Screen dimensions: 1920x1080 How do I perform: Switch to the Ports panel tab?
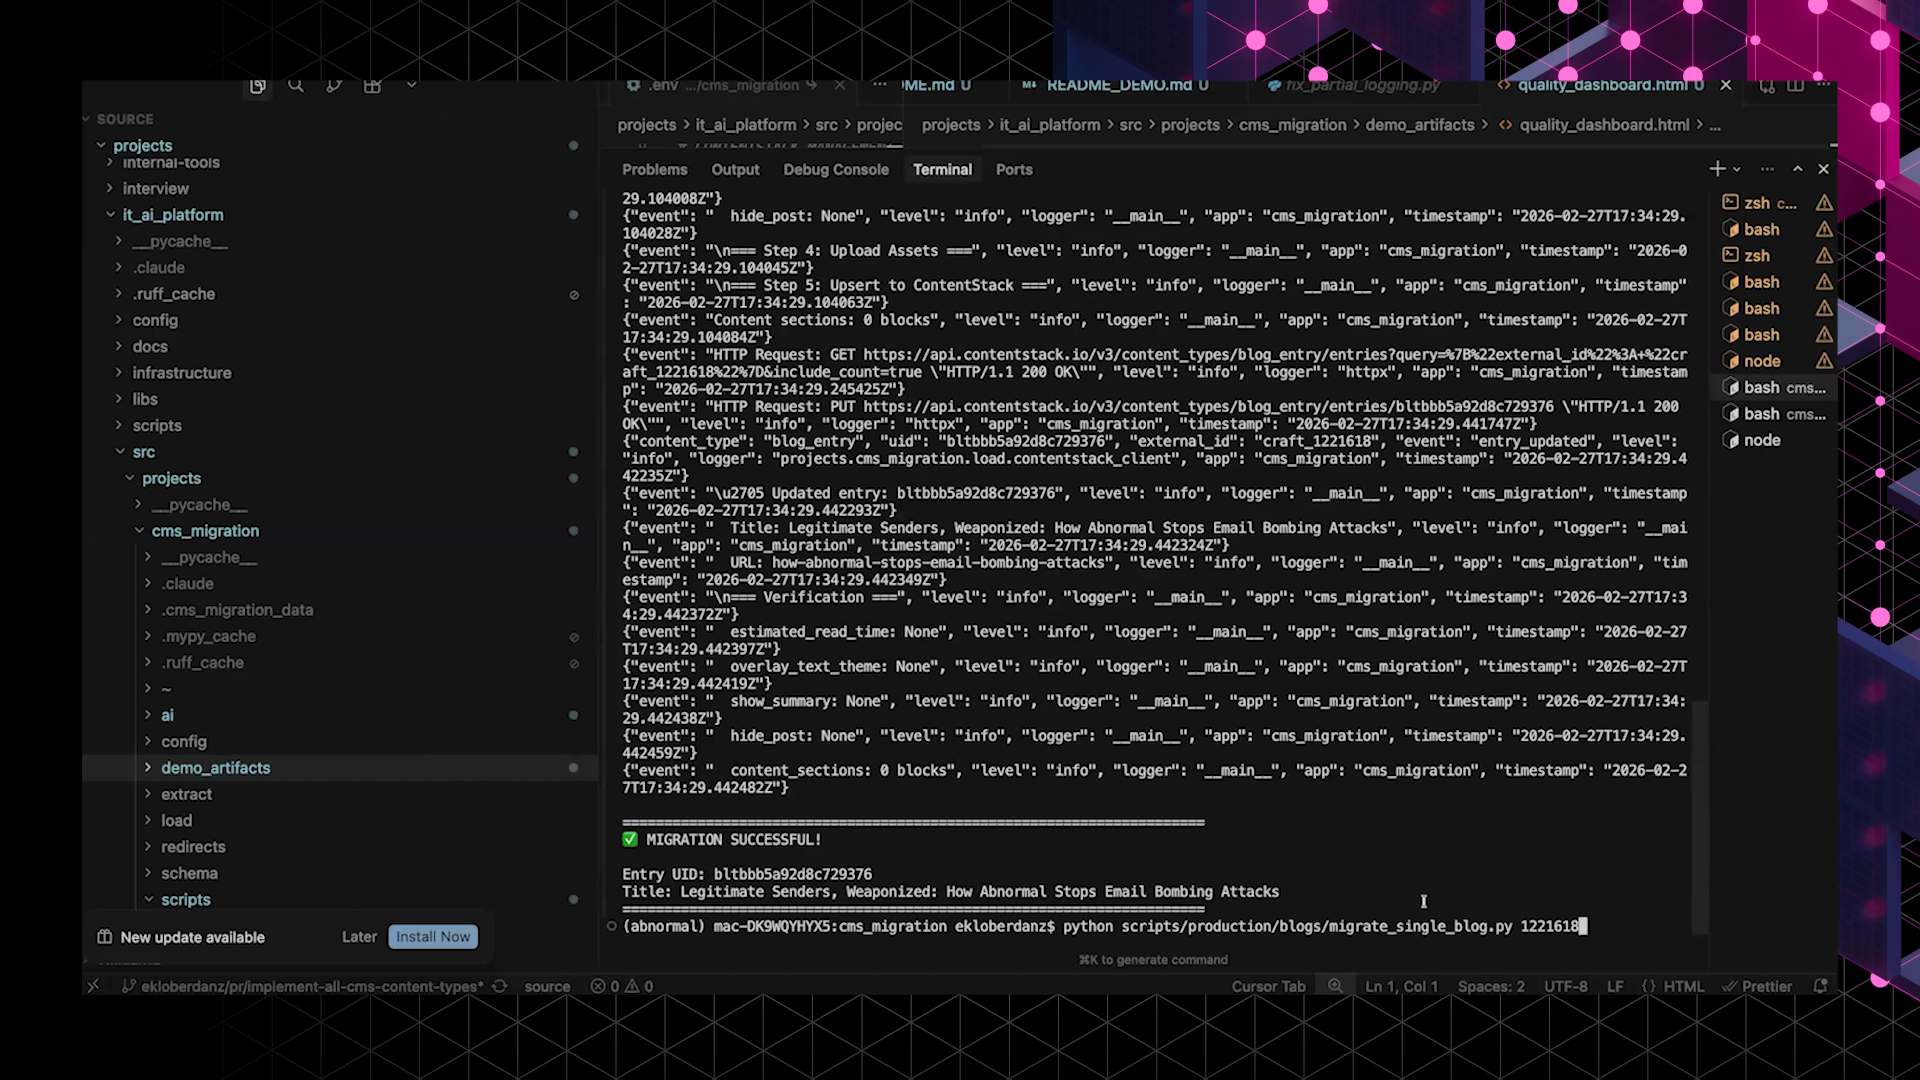coord(1014,170)
